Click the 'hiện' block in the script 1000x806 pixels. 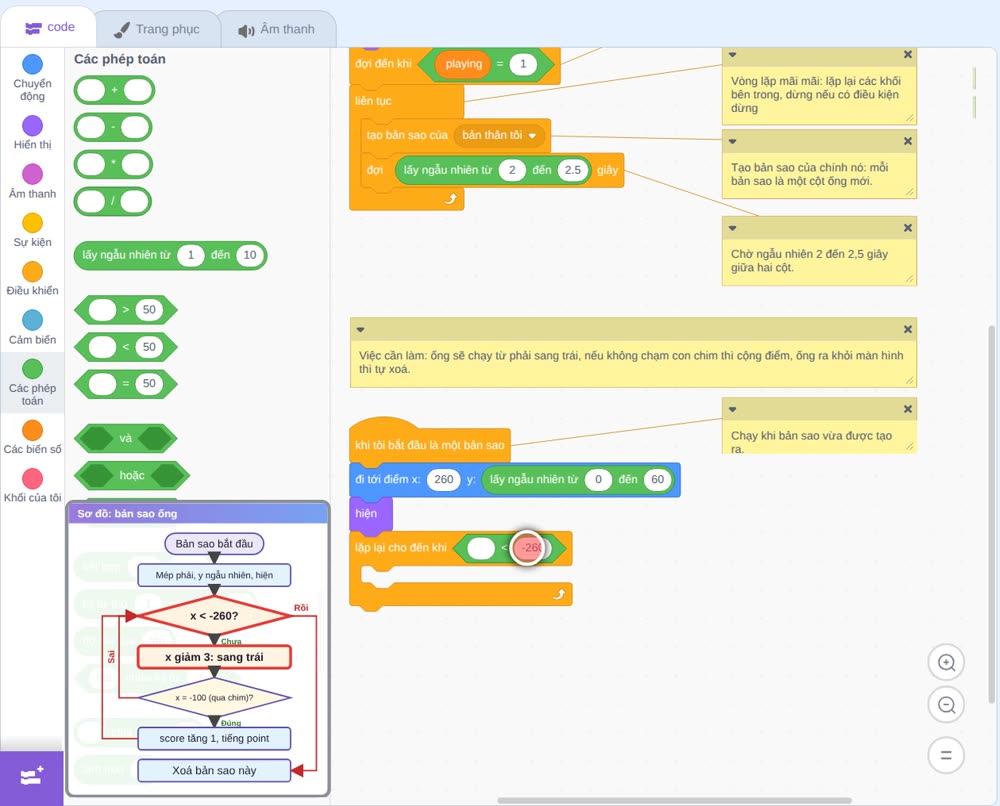371,513
